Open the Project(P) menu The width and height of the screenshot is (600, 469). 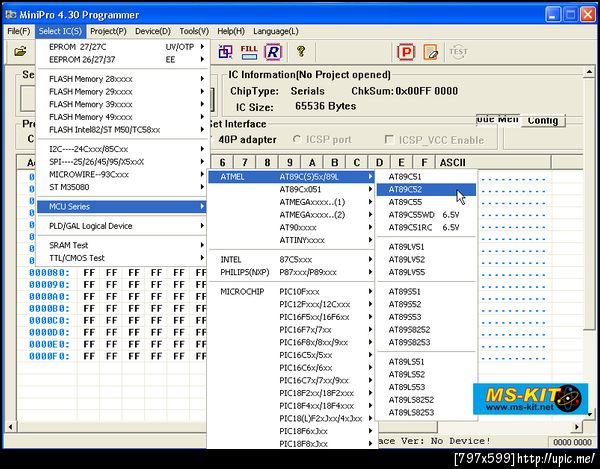(108, 31)
